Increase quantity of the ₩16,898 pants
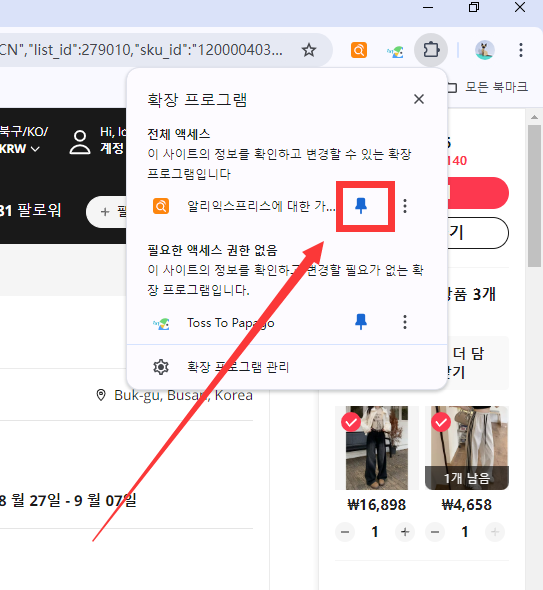The height and width of the screenshot is (590, 543). (x=405, y=532)
